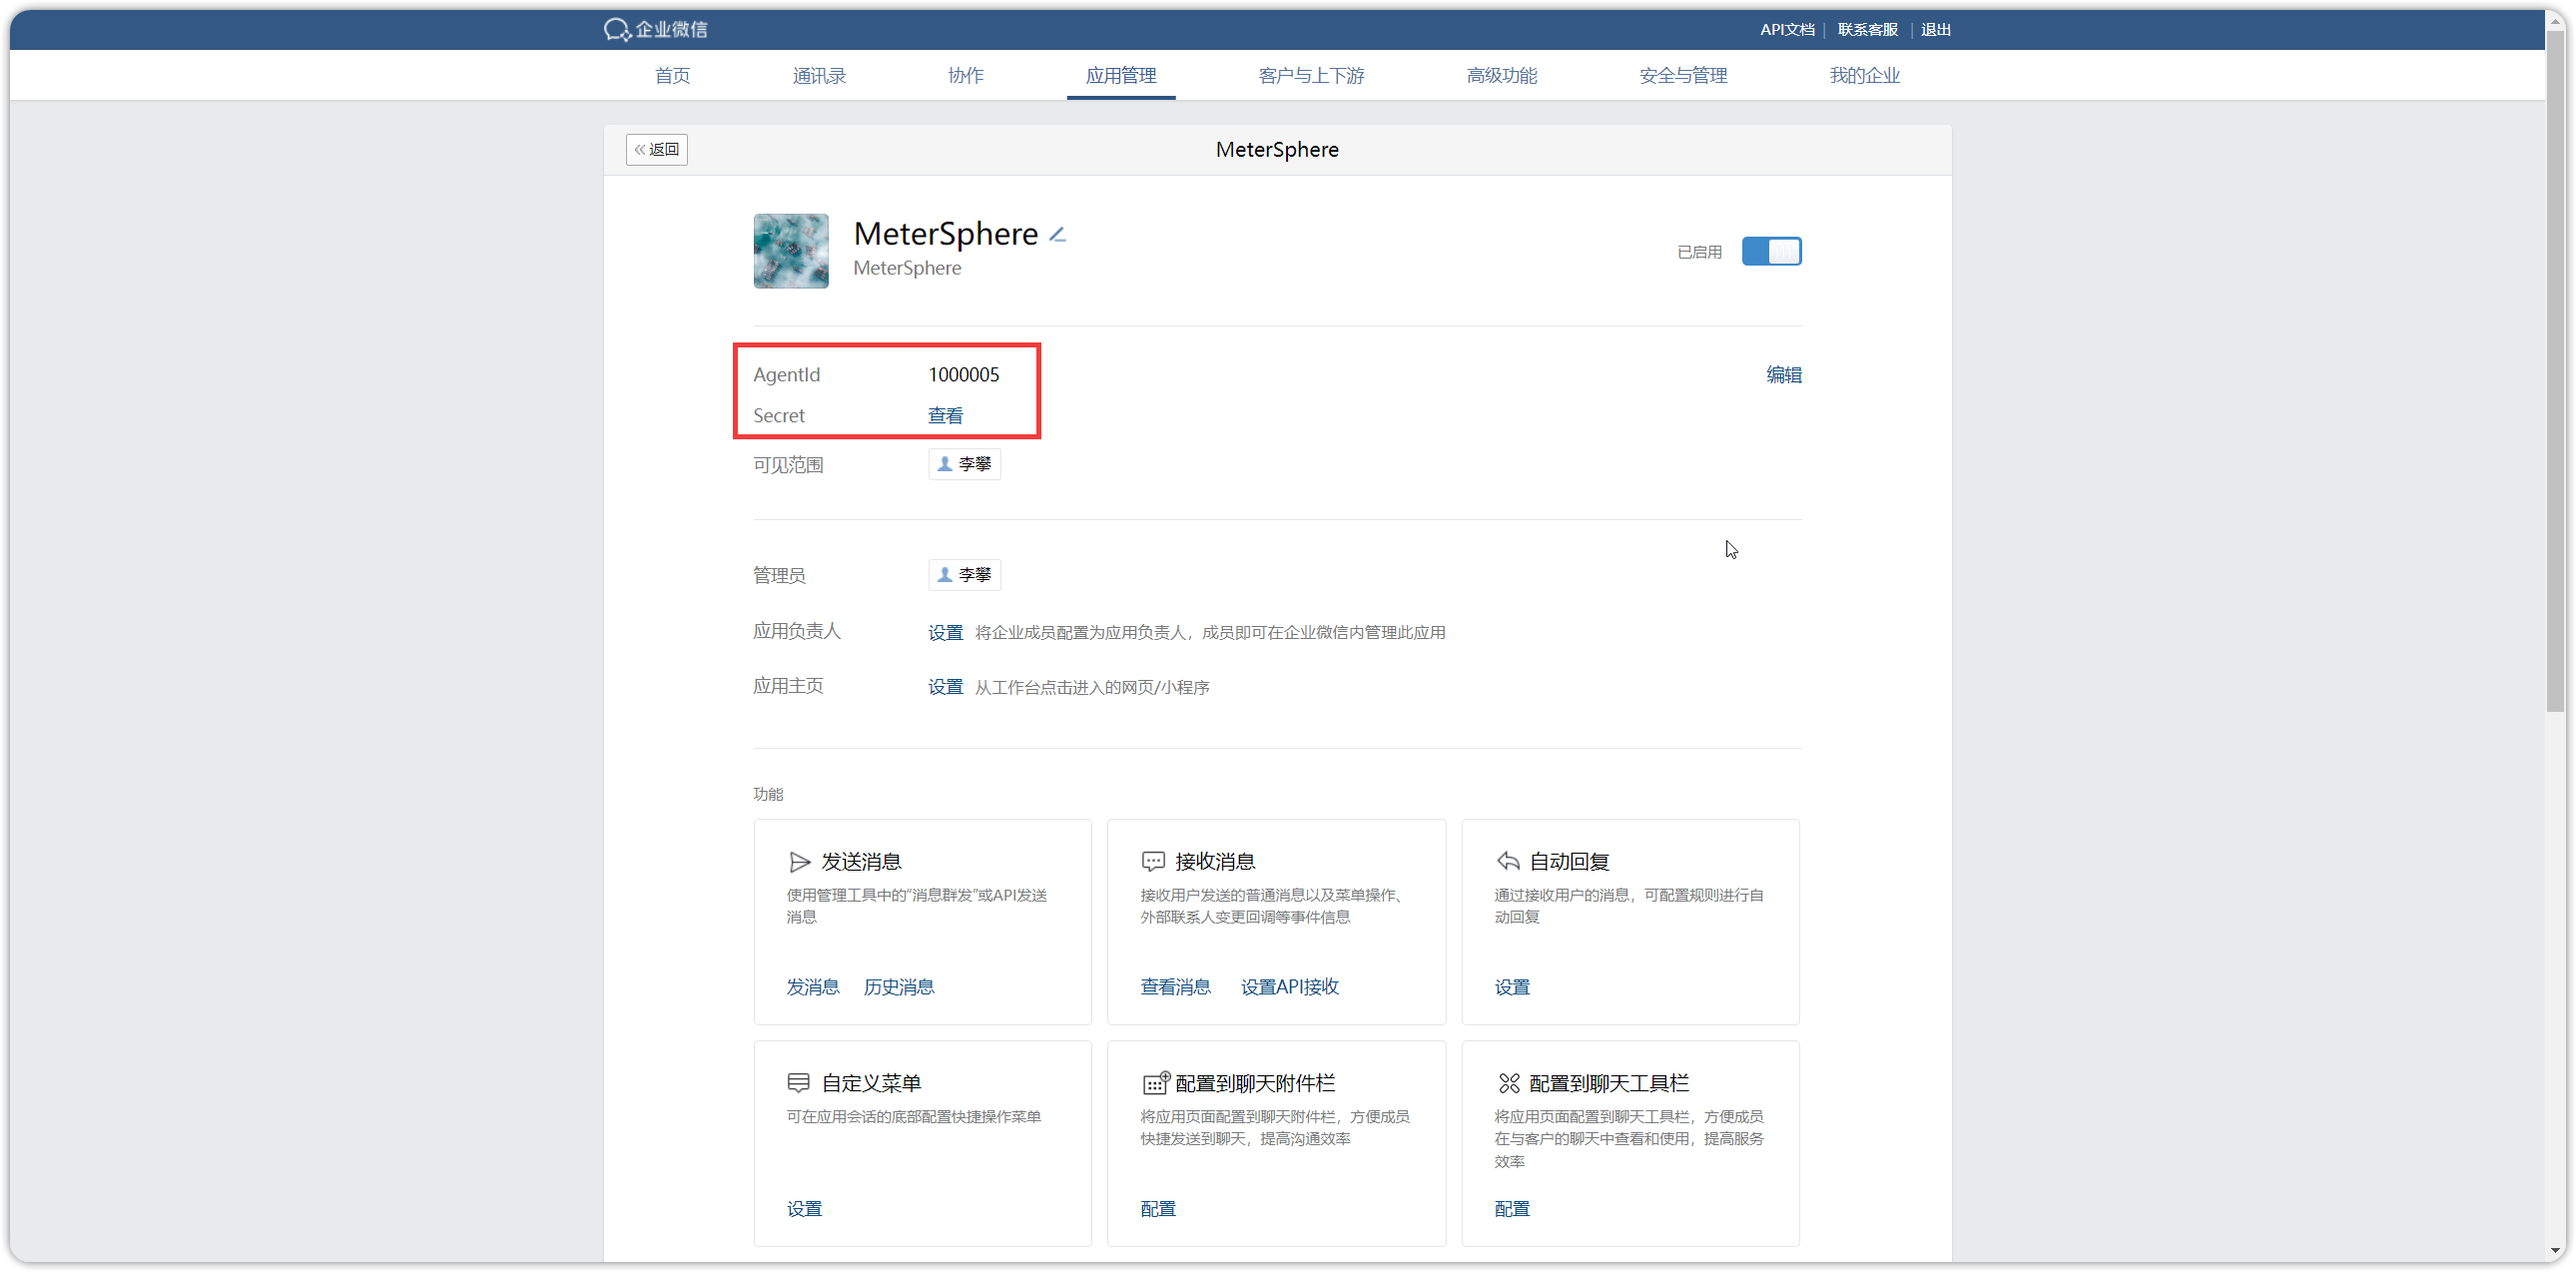This screenshot has width=2576, height=1272.
Task: Click the 配置到聊天附件栏 icon
Action: click(1155, 1083)
